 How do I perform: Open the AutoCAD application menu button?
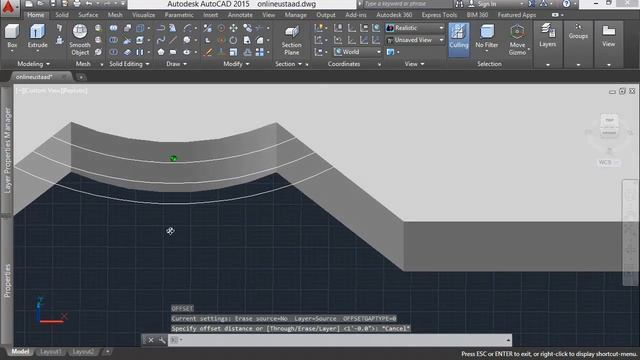point(9,7)
